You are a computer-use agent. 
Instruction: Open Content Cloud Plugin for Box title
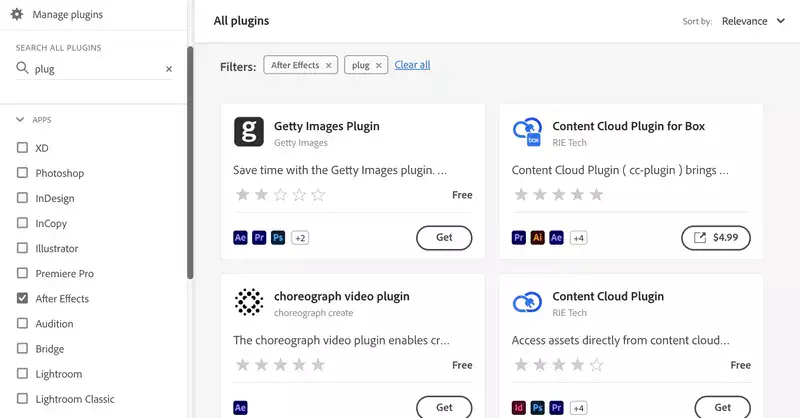[x=629, y=126]
